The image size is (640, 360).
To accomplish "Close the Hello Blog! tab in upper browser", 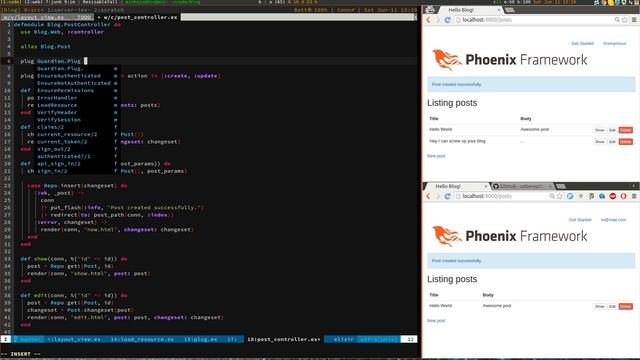I will (x=498, y=10).
